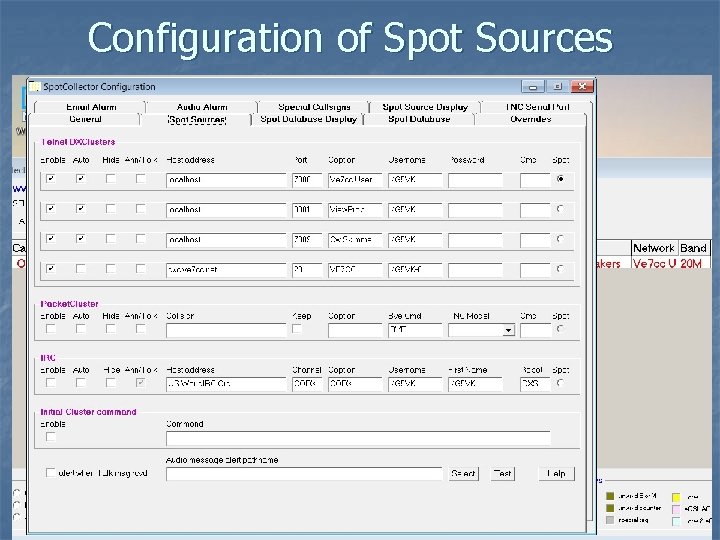Check Hide for the Ve7cc User cluster
Screen dimensions: 720x540
click(110, 179)
